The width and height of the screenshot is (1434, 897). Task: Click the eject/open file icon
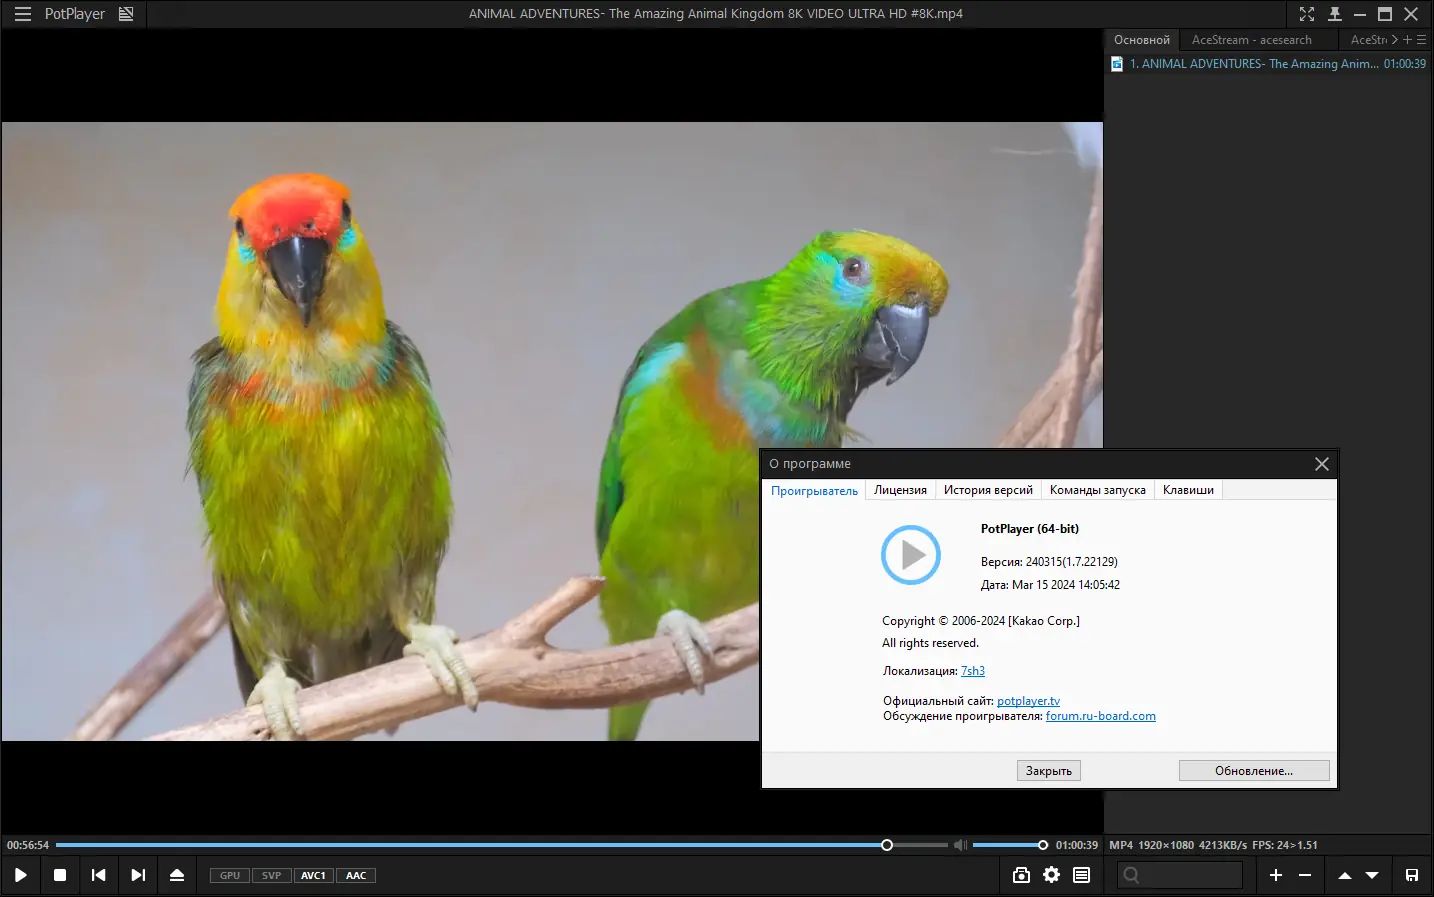(177, 875)
